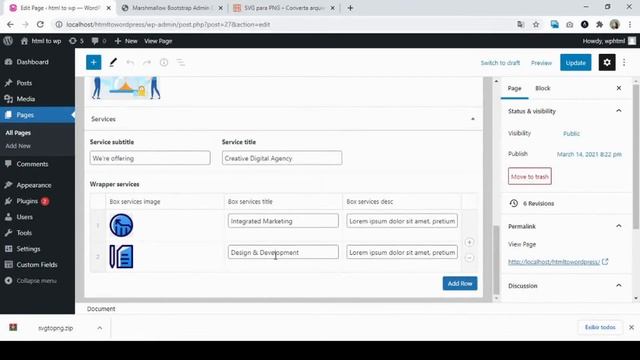
Task: Open the block inserter plus button
Action: [x=93, y=62]
